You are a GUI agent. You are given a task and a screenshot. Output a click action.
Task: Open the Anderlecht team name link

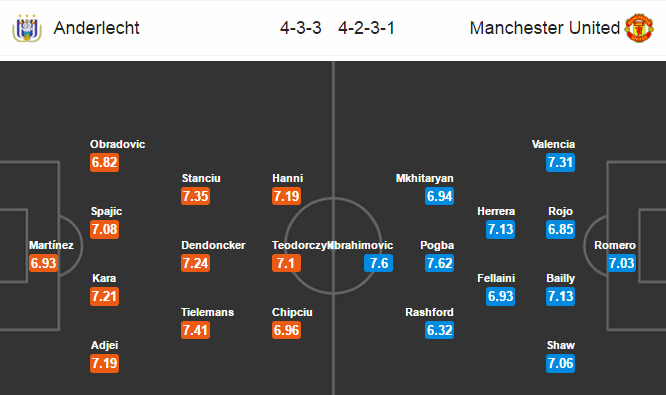(x=96, y=28)
